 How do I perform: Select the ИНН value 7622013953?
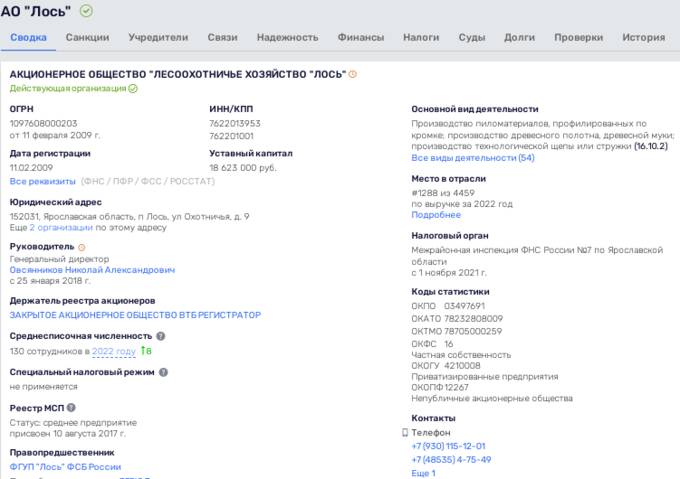pos(235,124)
